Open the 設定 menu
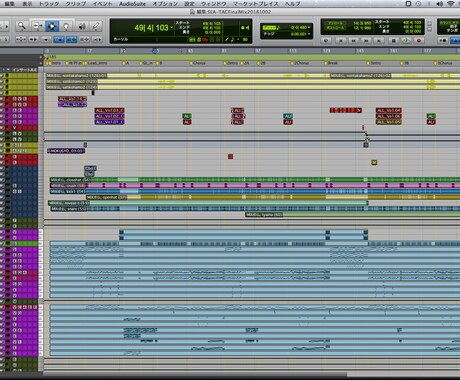This screenshot has width=460, height=380. pos(189,4)
